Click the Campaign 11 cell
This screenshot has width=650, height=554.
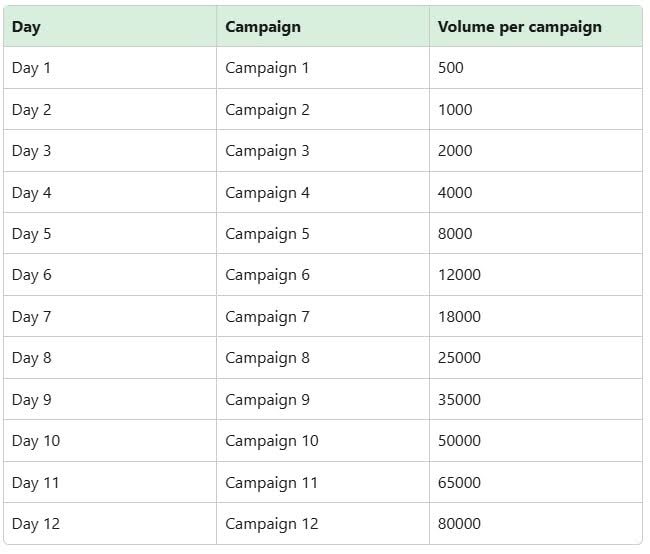pyautogui.click(x=271, y=483)
